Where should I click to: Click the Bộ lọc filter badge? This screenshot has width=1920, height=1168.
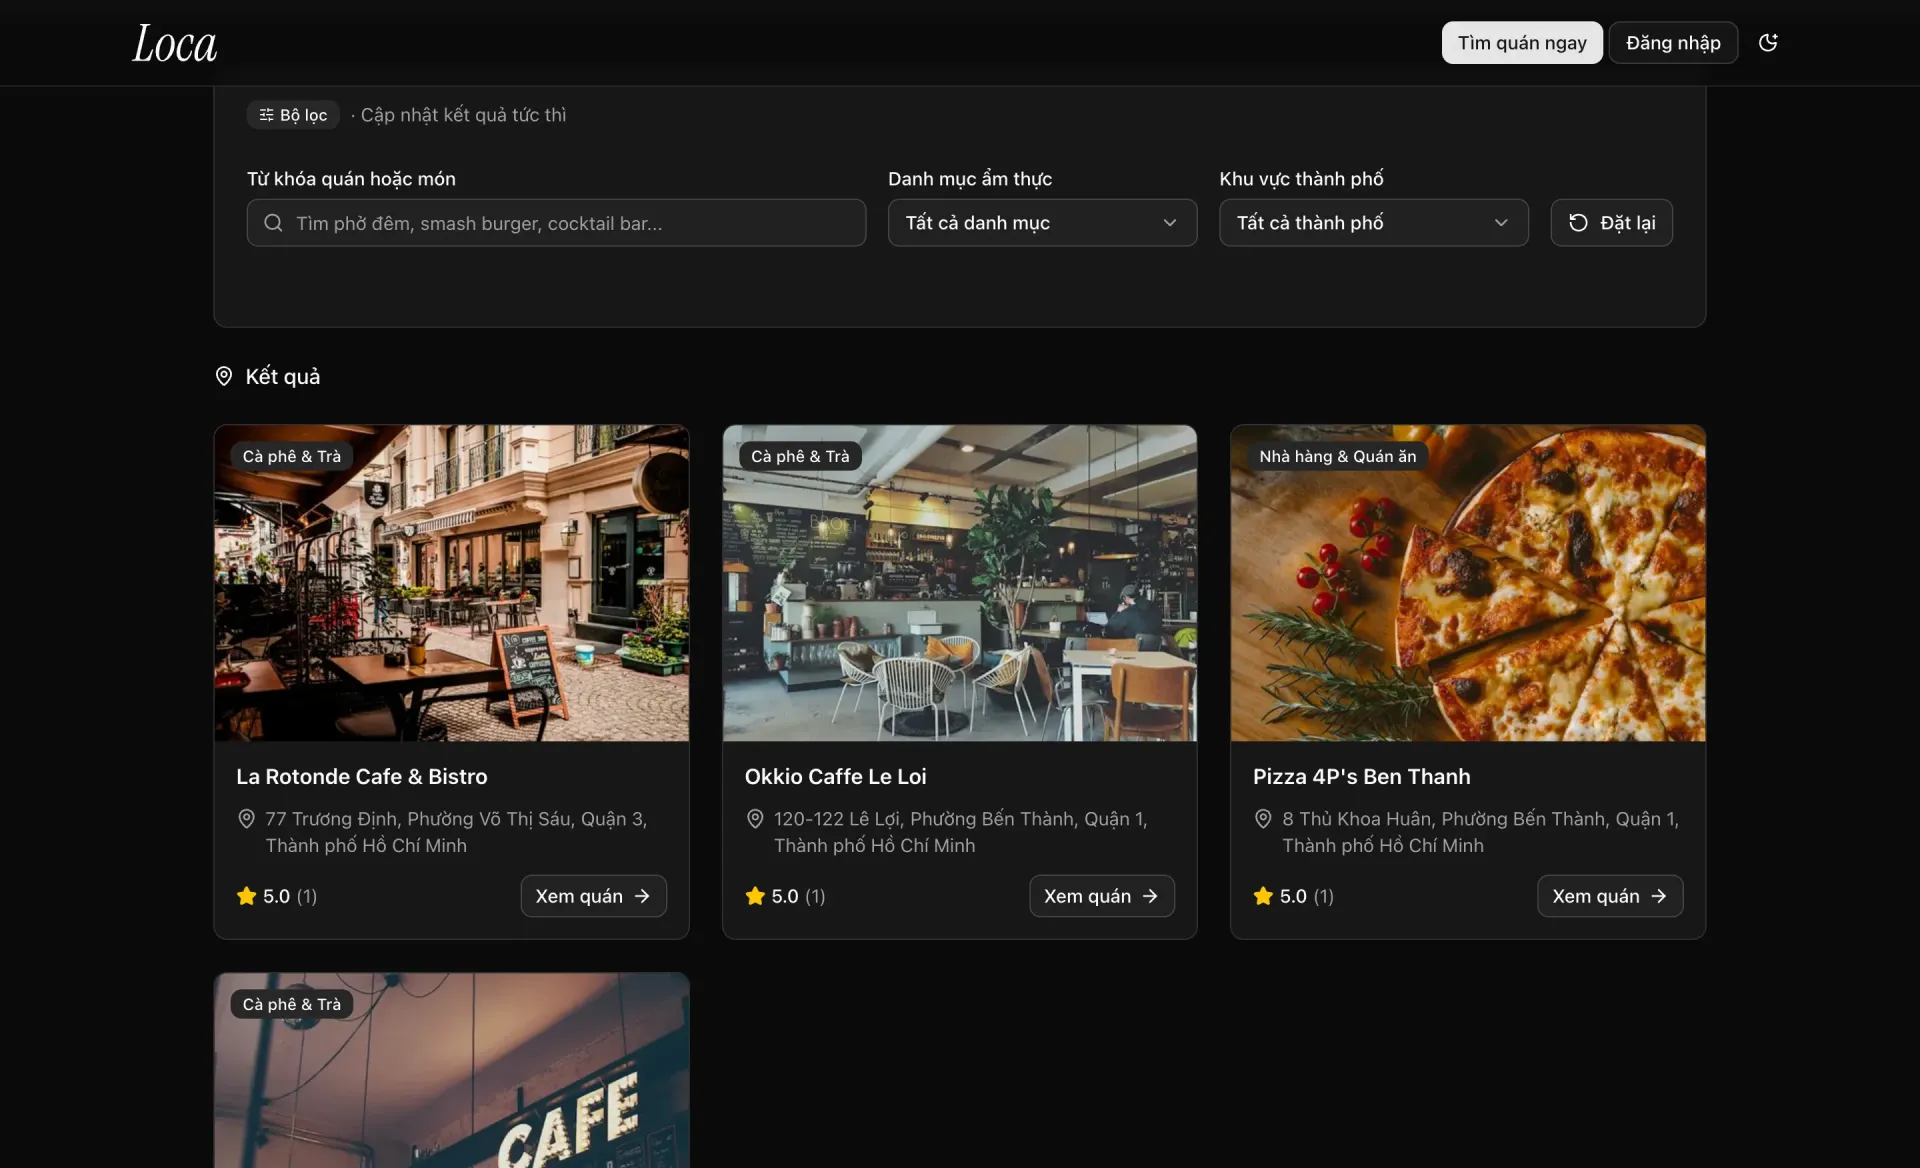point(293,114)
